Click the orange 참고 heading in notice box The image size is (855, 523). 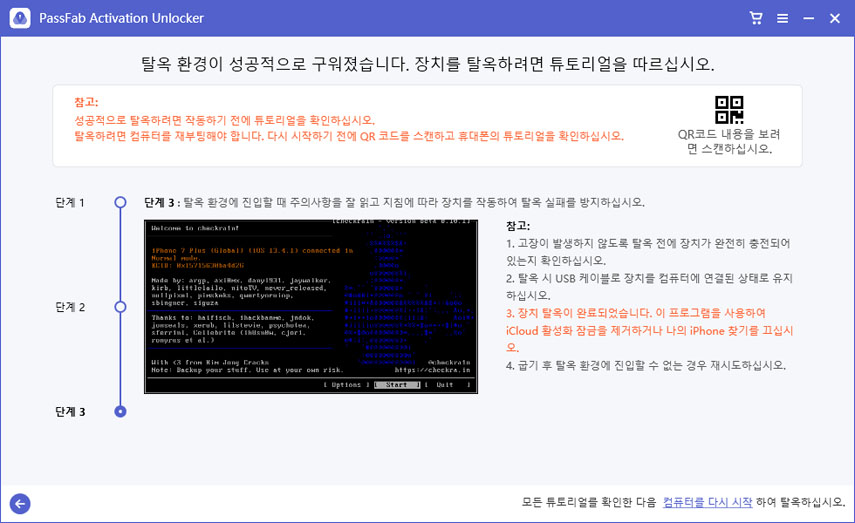pyautogui.click(x=86, y=102)
